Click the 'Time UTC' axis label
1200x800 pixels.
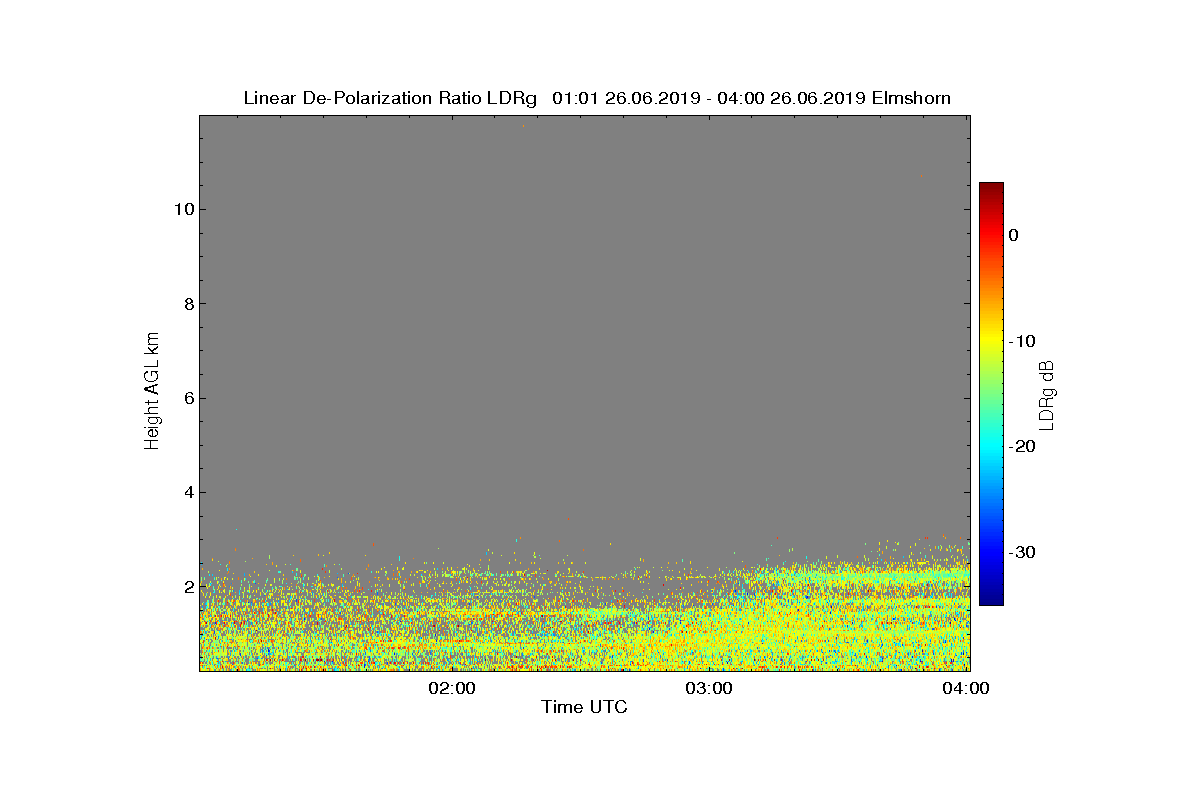(x=585, y=707)
